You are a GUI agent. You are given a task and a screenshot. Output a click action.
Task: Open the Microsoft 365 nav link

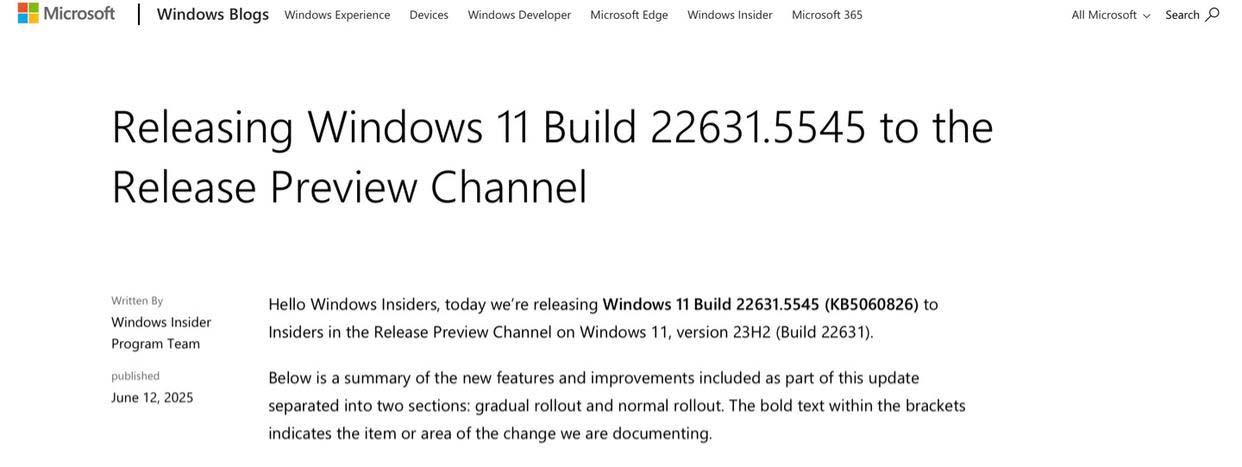coord(827,15)
